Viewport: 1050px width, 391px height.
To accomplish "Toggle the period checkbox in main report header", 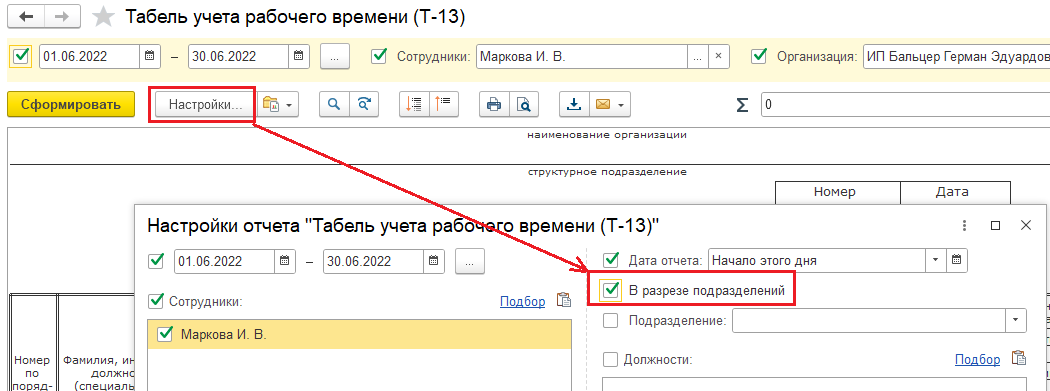I will click(21, 56).
